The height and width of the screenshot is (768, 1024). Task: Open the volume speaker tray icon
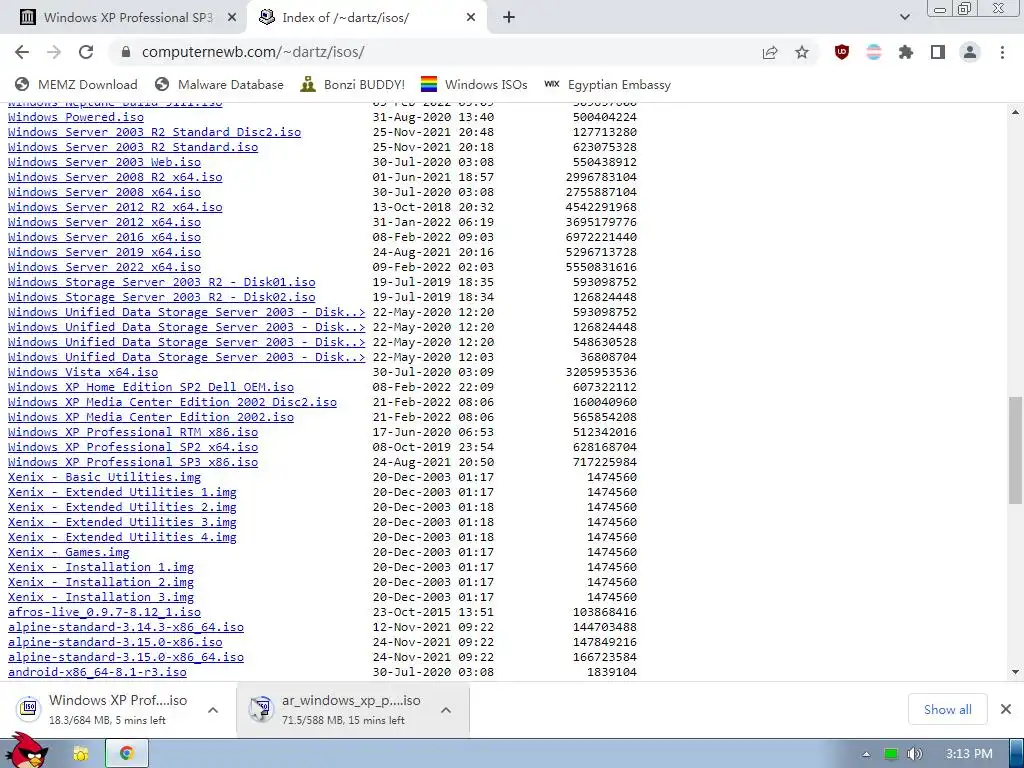[915, 754]
